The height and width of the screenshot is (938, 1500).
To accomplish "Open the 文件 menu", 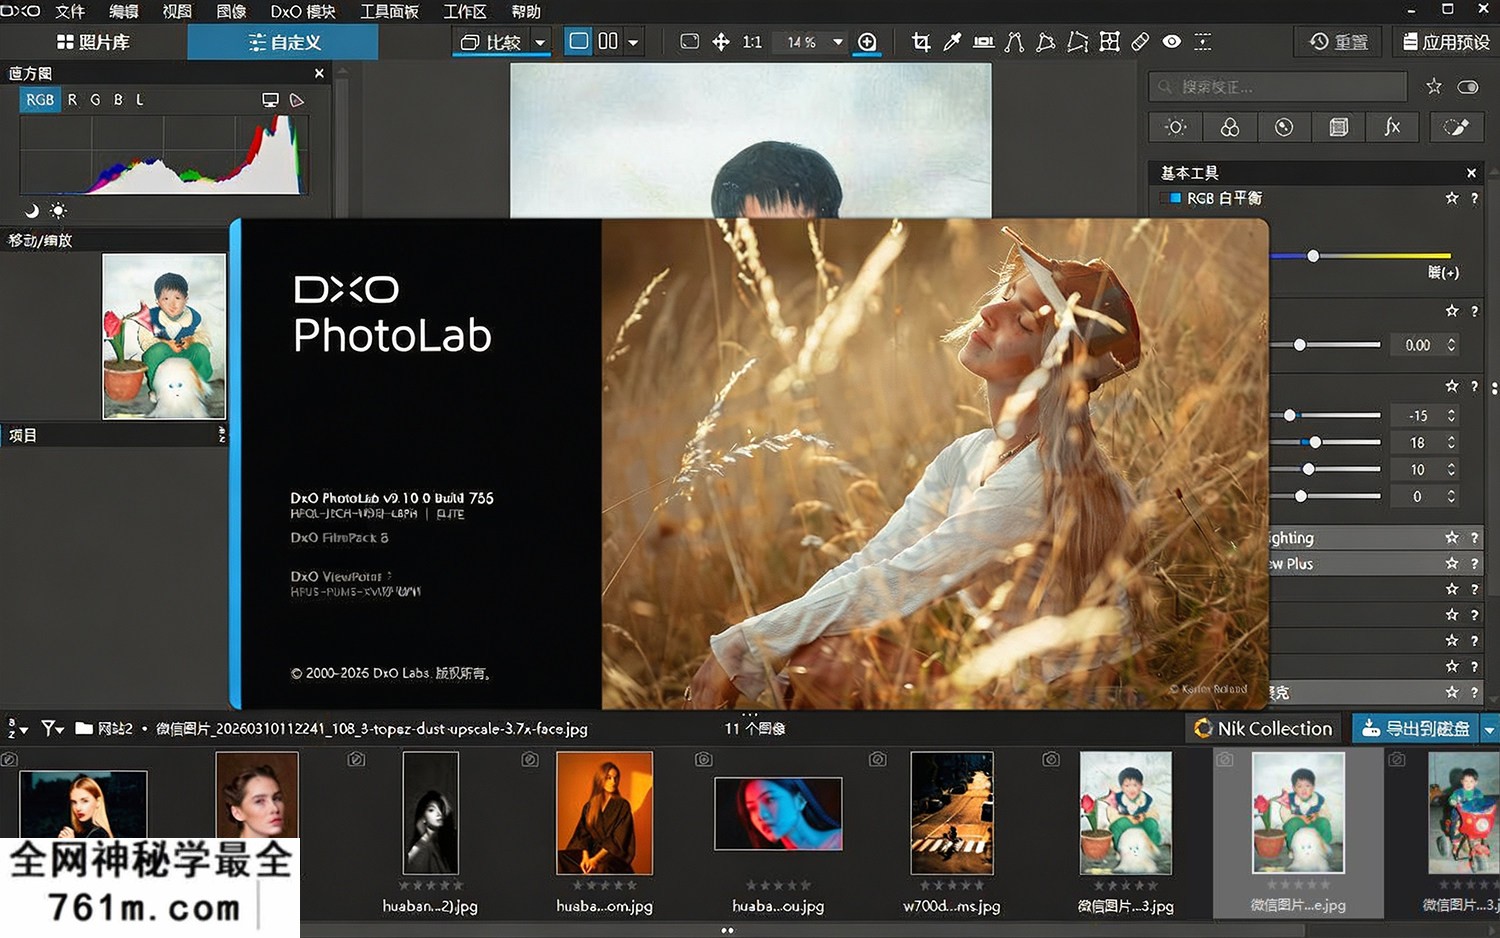I will (69, 11).
